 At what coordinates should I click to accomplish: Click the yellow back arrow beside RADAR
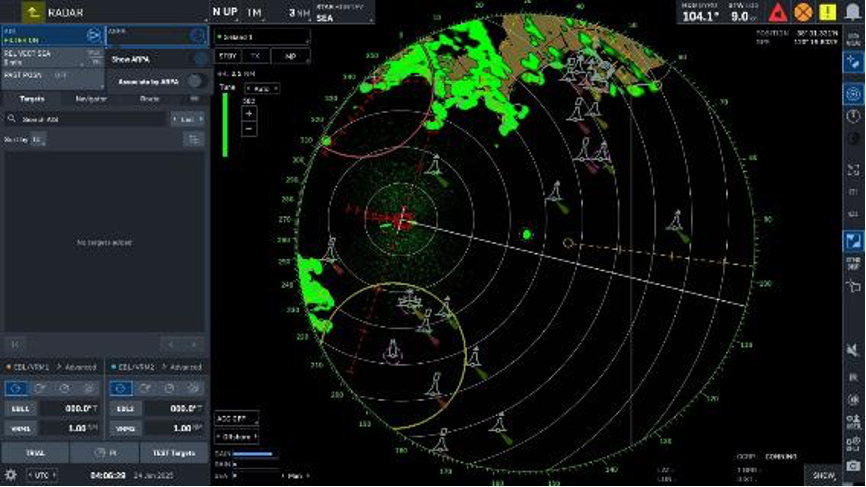pyautogui.click(x=33, y=12)
